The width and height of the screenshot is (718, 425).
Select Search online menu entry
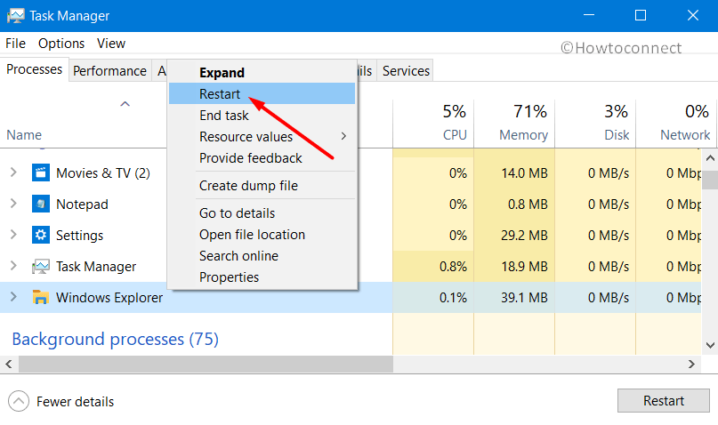pos(261,256)
